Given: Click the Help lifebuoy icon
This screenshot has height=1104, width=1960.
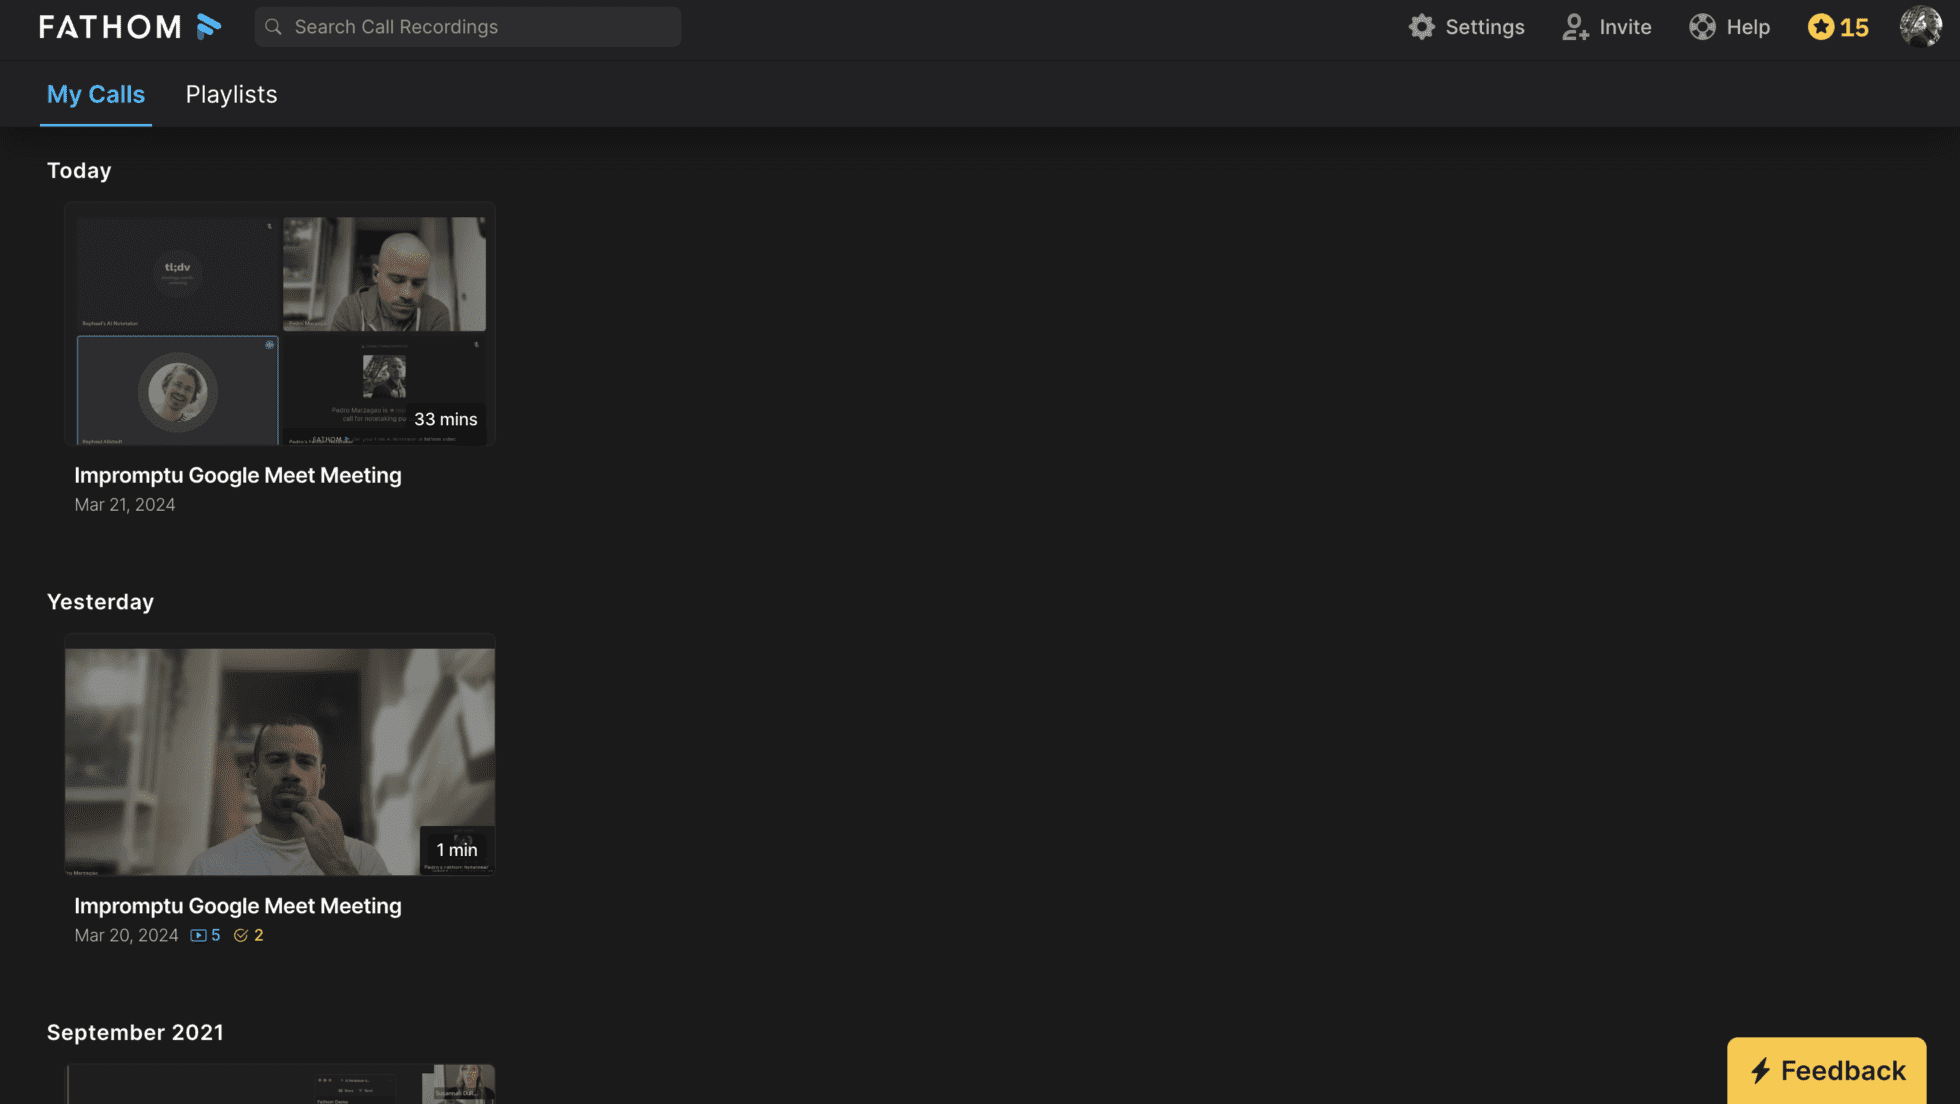Looking at the screenshot, I should click(x=1702, y=27).
